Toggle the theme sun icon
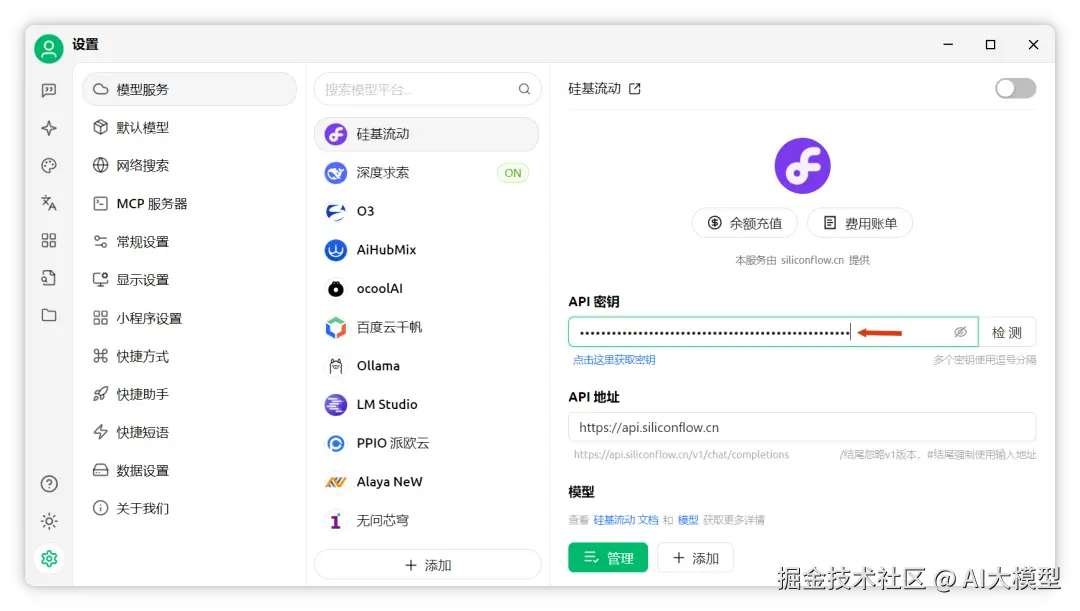 click(x=49, y=521)
